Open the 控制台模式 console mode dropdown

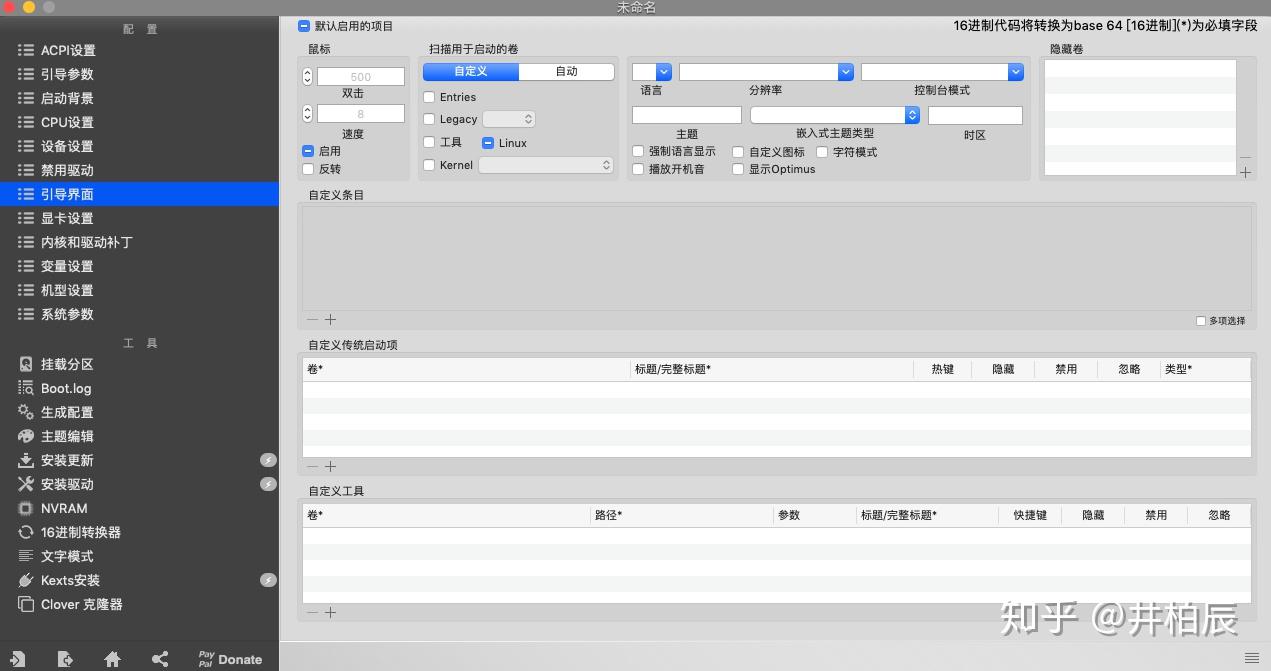pyautogui.click(x=1016, y=71)
